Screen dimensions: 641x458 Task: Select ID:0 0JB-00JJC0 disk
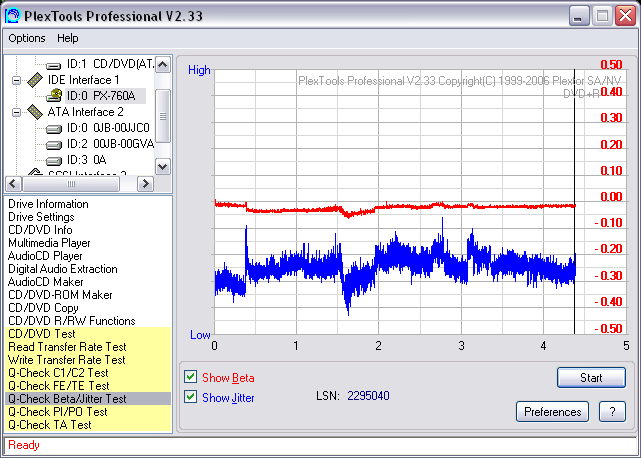point(108,128)
